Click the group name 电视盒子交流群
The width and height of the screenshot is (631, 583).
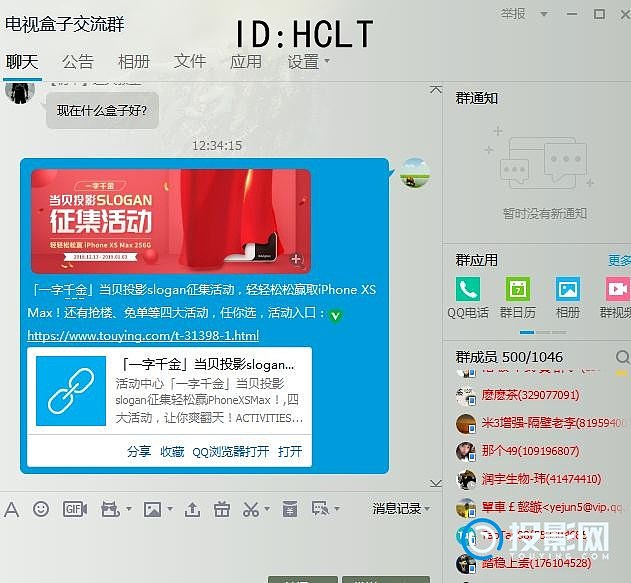point(65,25)
